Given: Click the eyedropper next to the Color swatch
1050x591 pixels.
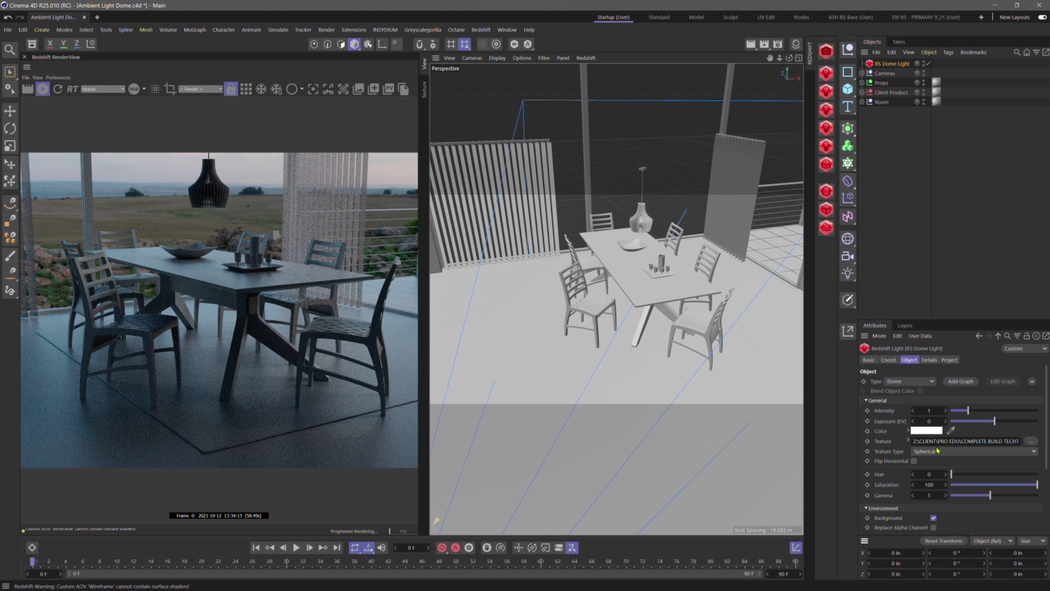Looking at the screenshot, I should (x=951, y=429).
